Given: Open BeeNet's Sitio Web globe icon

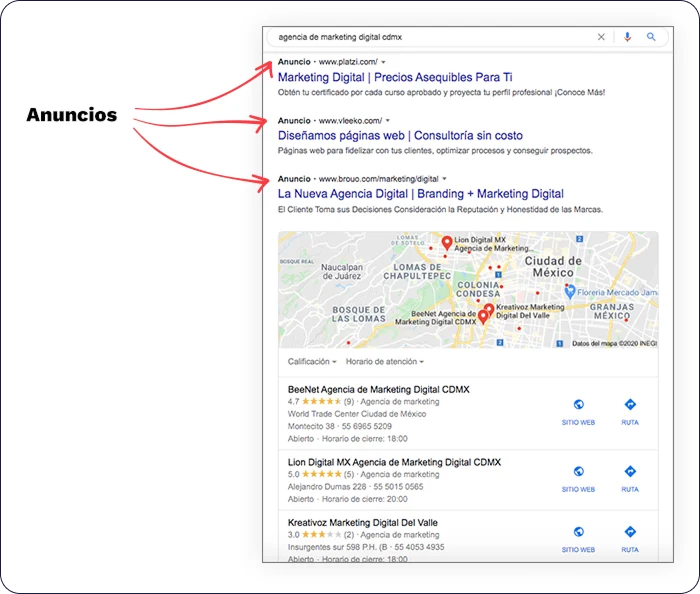Looking at the screenshot, I should [578, 405].
